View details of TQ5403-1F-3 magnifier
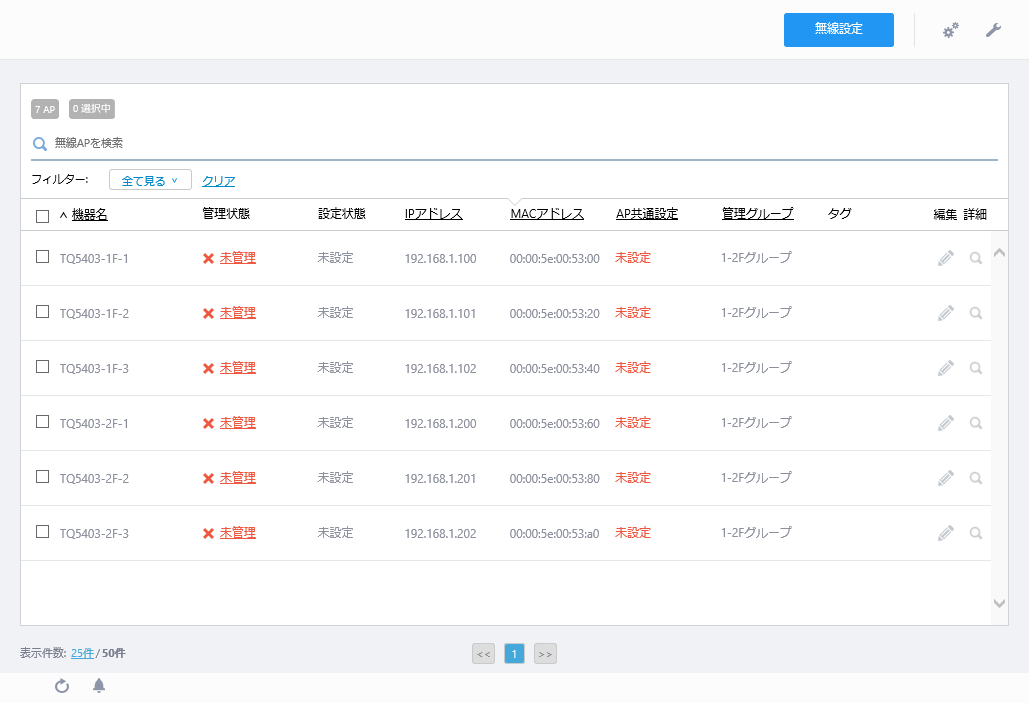Viewport: 1029px width, 703px height. (x=976, y=368)
